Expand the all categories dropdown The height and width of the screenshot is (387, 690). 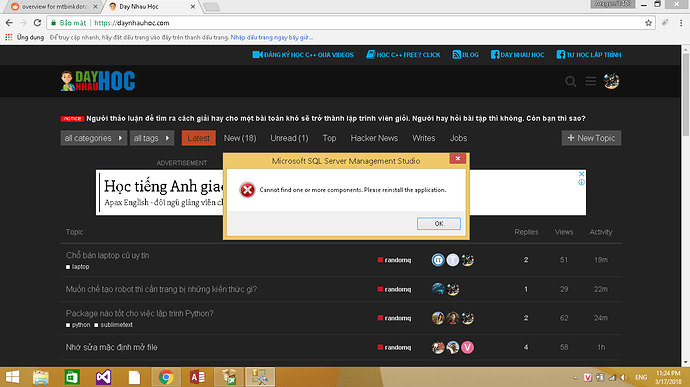[94, 138]
